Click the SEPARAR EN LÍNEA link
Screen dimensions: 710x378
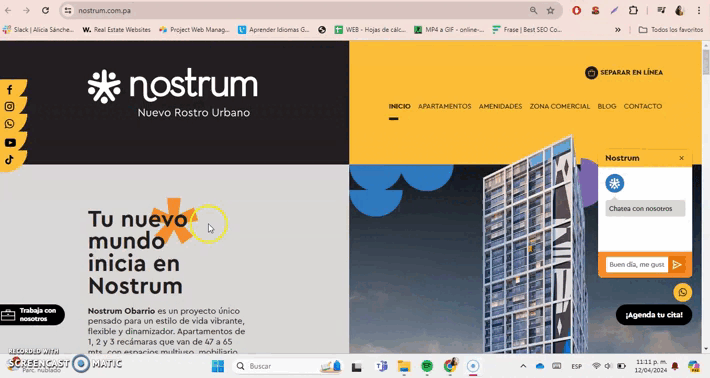(x=631, y=72)
